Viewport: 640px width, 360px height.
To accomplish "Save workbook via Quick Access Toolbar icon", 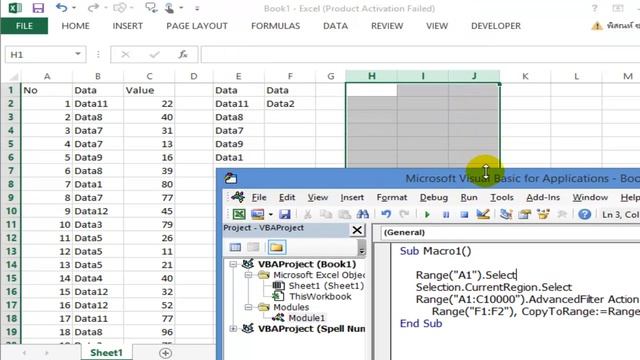I will [38, 8].
